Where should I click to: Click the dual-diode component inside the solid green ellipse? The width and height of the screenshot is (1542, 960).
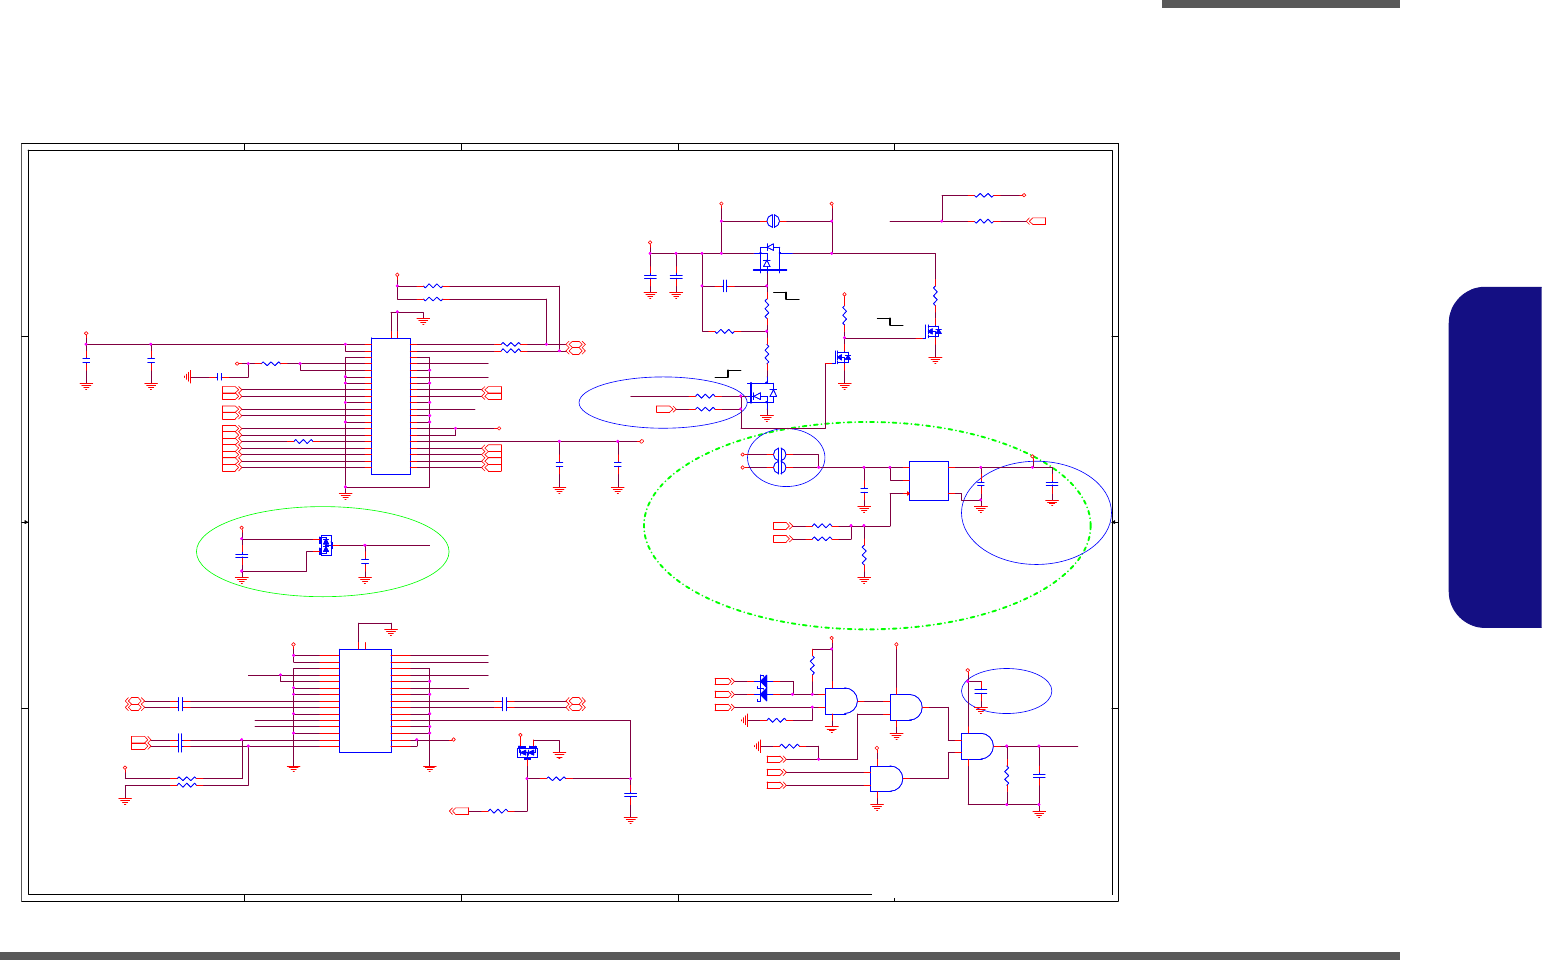[x=325, y=545]
